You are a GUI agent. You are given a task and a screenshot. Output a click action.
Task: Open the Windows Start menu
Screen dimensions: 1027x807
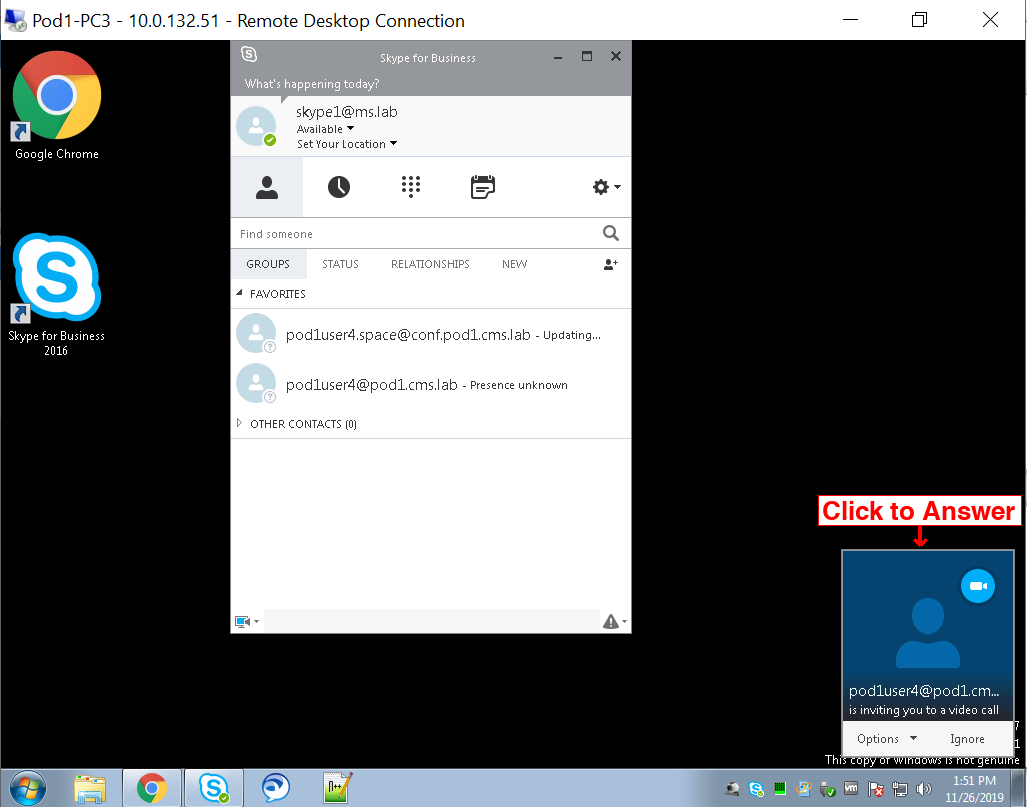click(27, 788)
